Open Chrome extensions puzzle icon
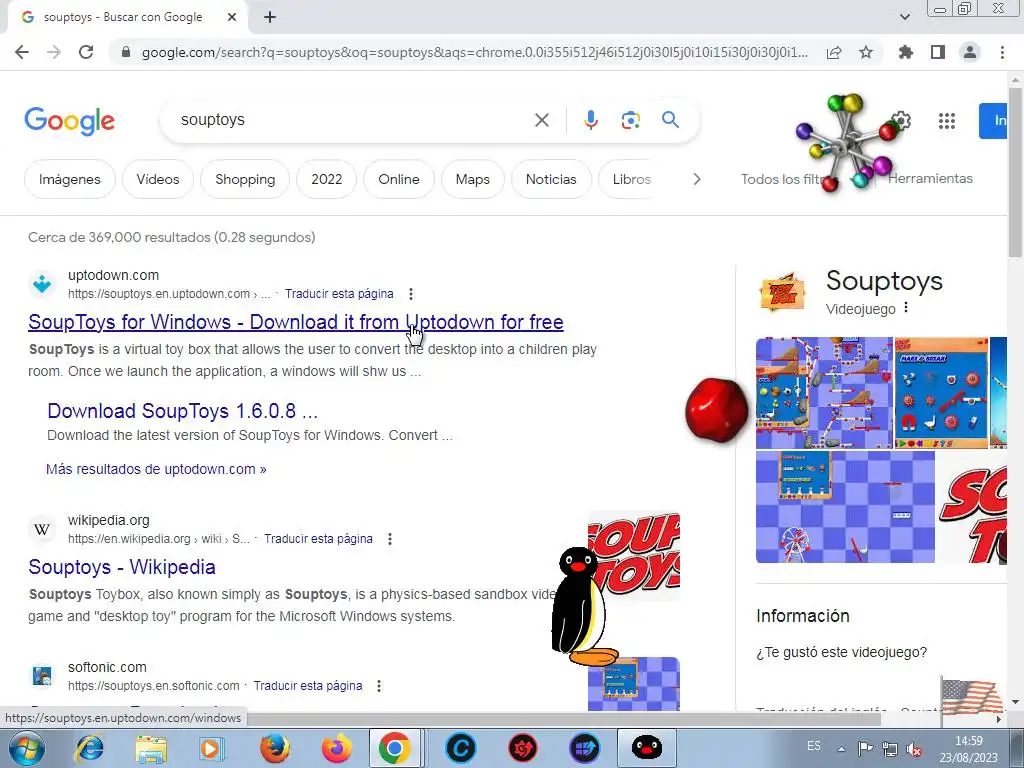1024x768 pixels. (x=906, y=52)
